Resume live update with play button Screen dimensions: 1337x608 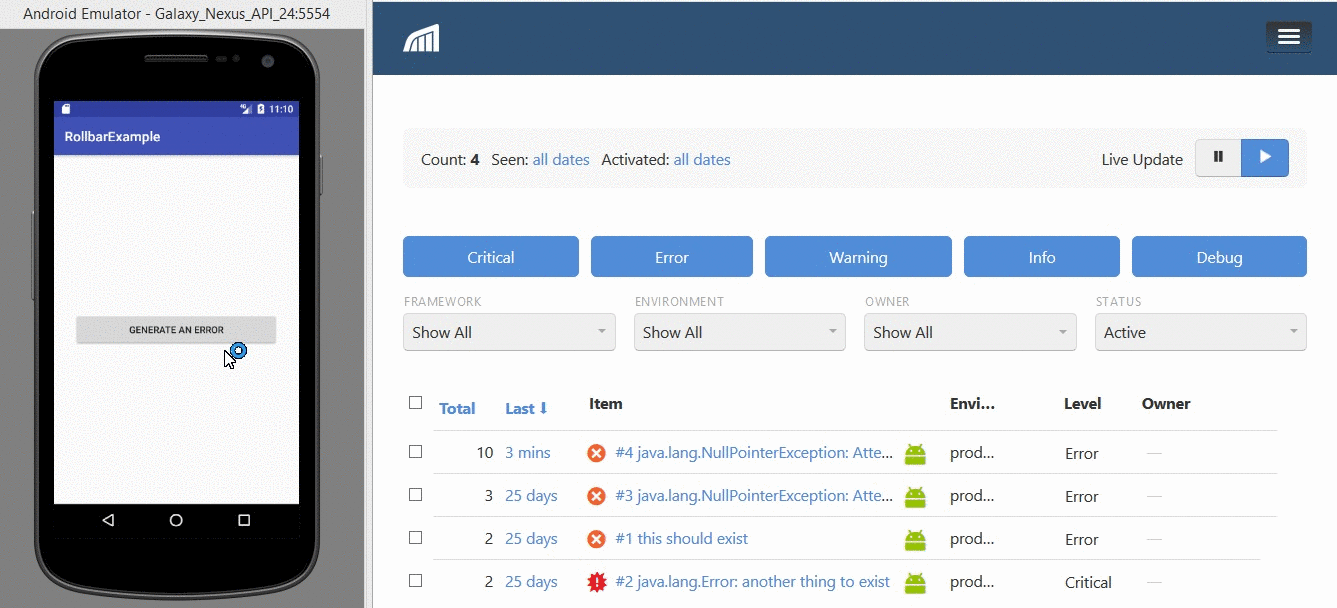coord(1265,157)
